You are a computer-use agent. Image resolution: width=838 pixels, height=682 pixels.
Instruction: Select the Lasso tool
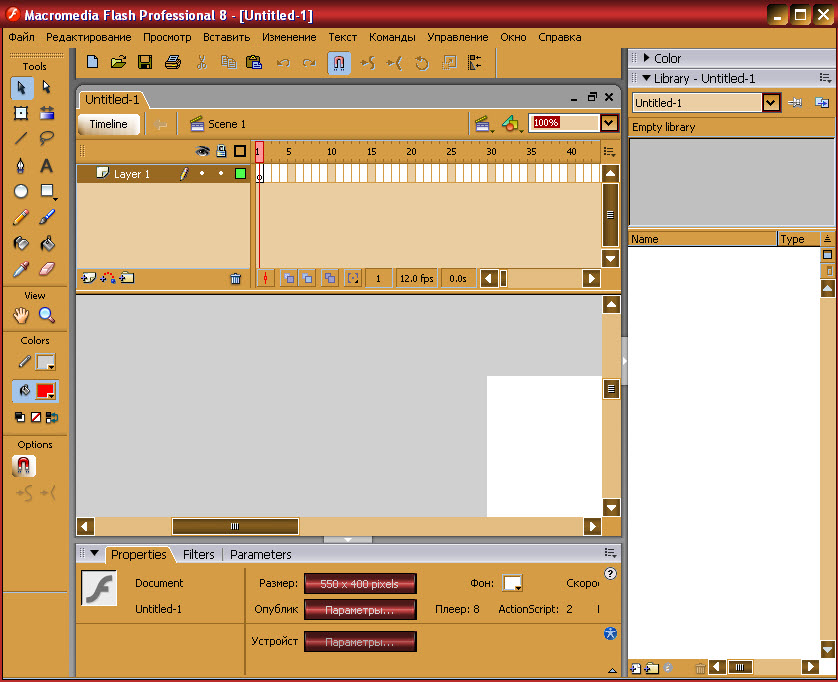point(46,139)
